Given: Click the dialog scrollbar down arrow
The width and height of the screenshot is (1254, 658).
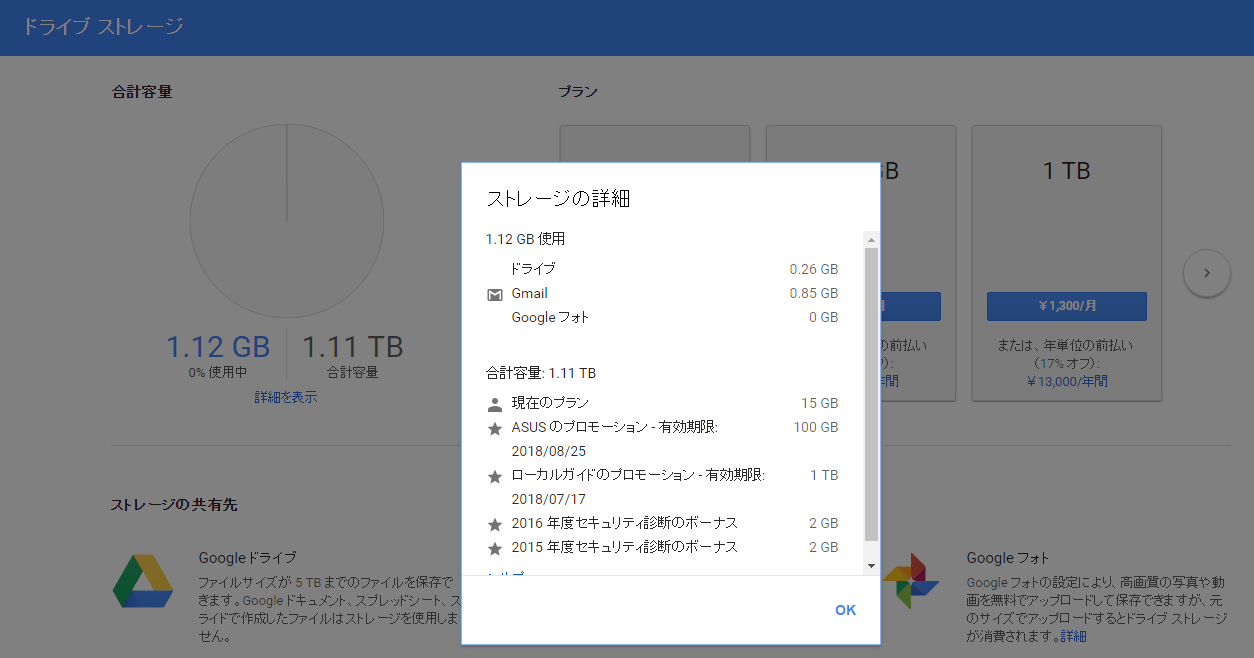Looking at the screenshot, I should coord(871,566).
